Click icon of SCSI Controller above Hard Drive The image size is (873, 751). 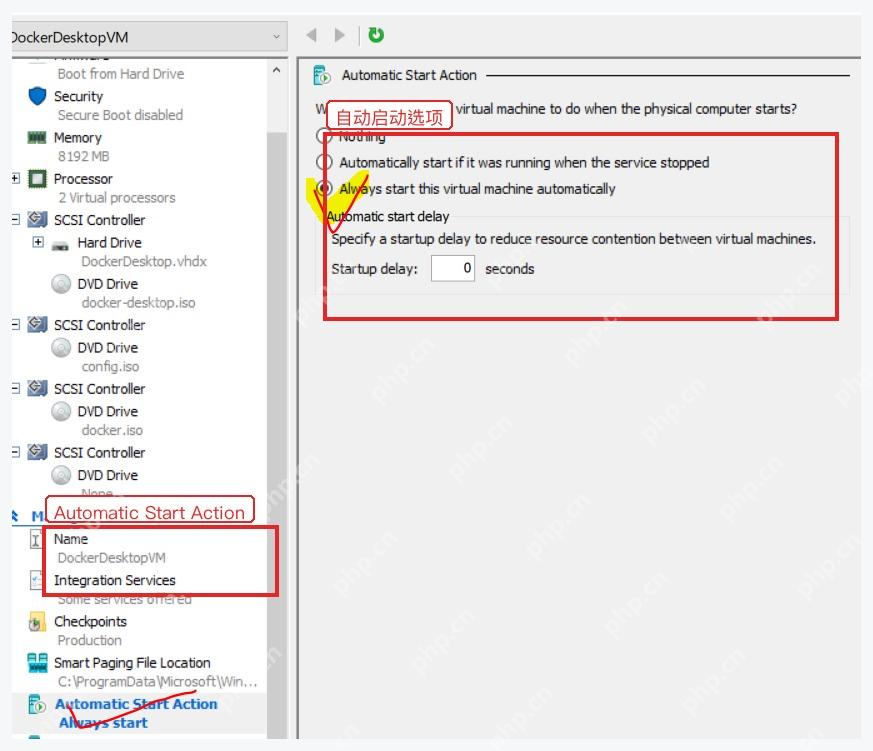pyautogui.click(x=37, y=219)
